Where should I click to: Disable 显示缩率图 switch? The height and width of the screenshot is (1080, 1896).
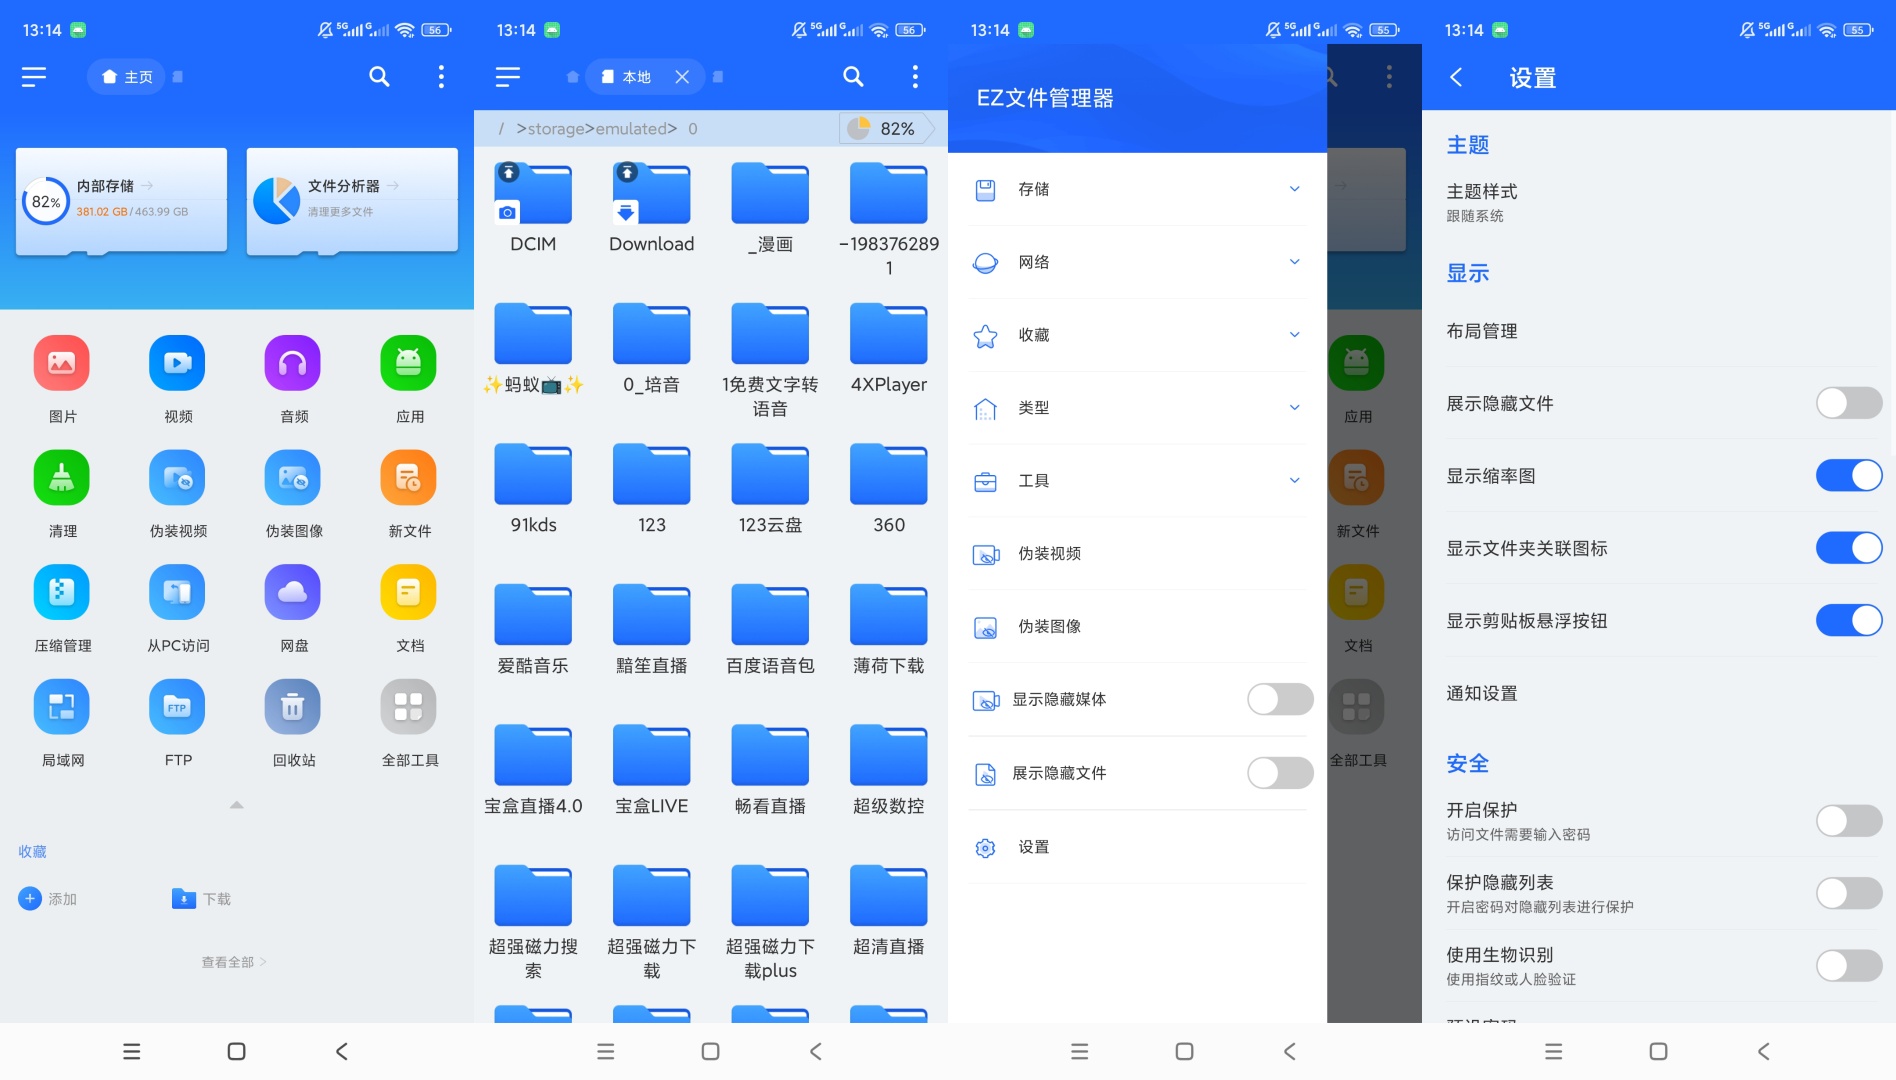tap(1849, 475)
